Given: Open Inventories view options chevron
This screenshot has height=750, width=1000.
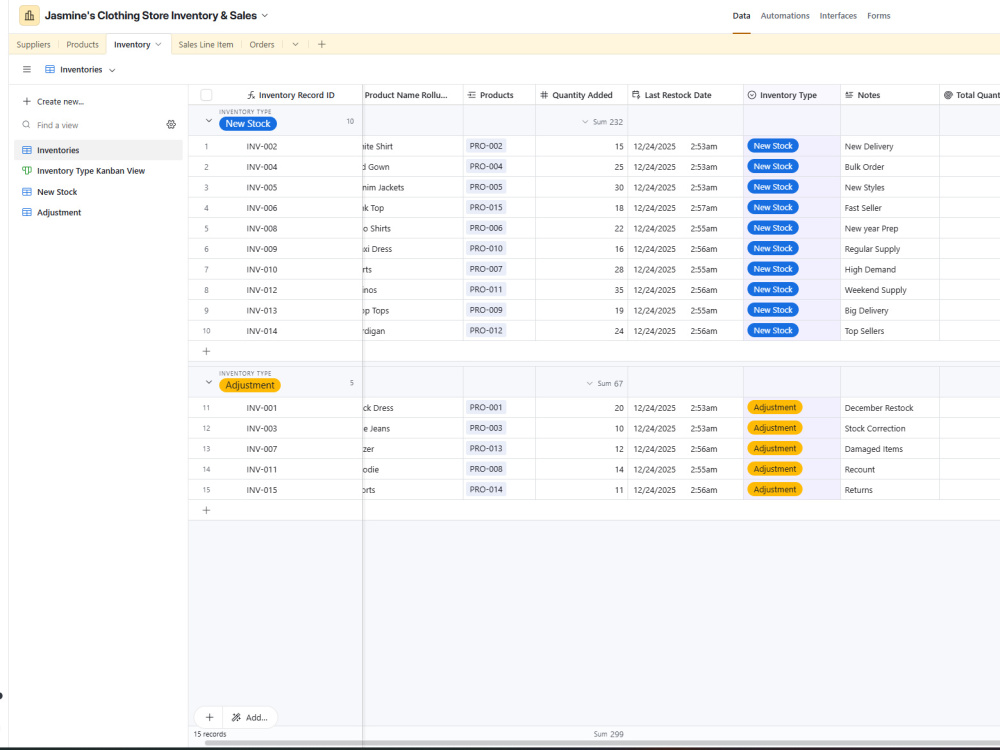Looking at the screenshot, I should [112, 70].
